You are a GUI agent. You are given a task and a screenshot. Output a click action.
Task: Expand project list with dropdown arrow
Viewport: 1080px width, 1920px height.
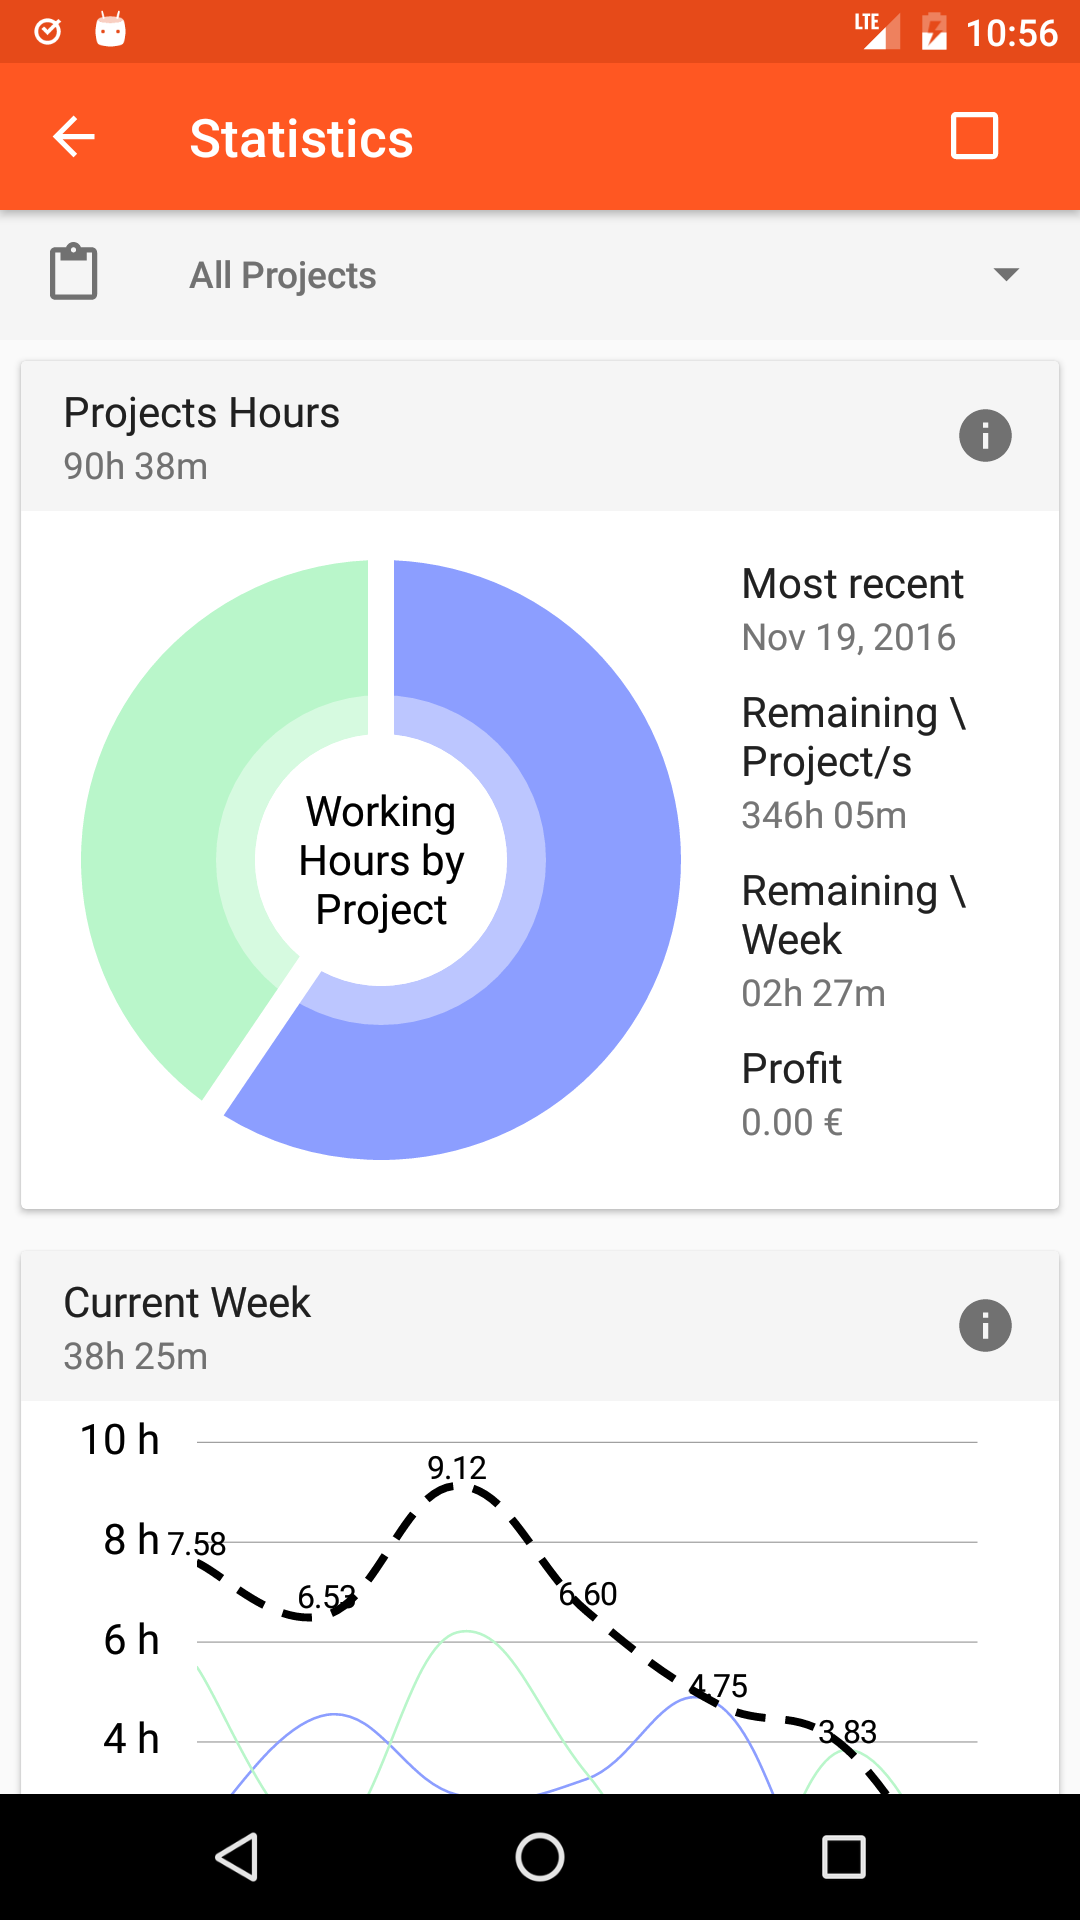pyautogui.click(x=1006, y=274)
